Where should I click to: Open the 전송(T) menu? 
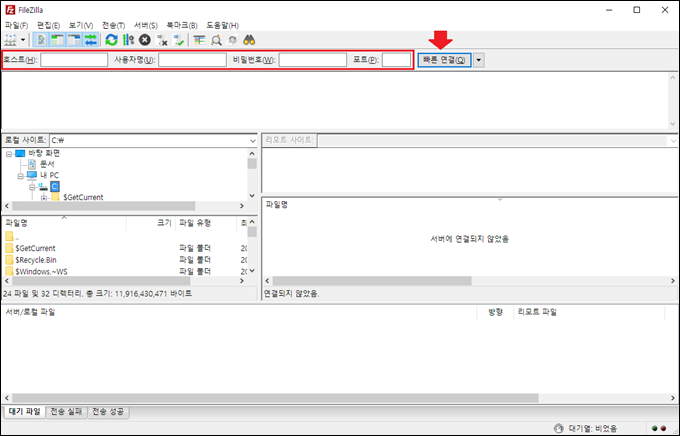point(113,25)
